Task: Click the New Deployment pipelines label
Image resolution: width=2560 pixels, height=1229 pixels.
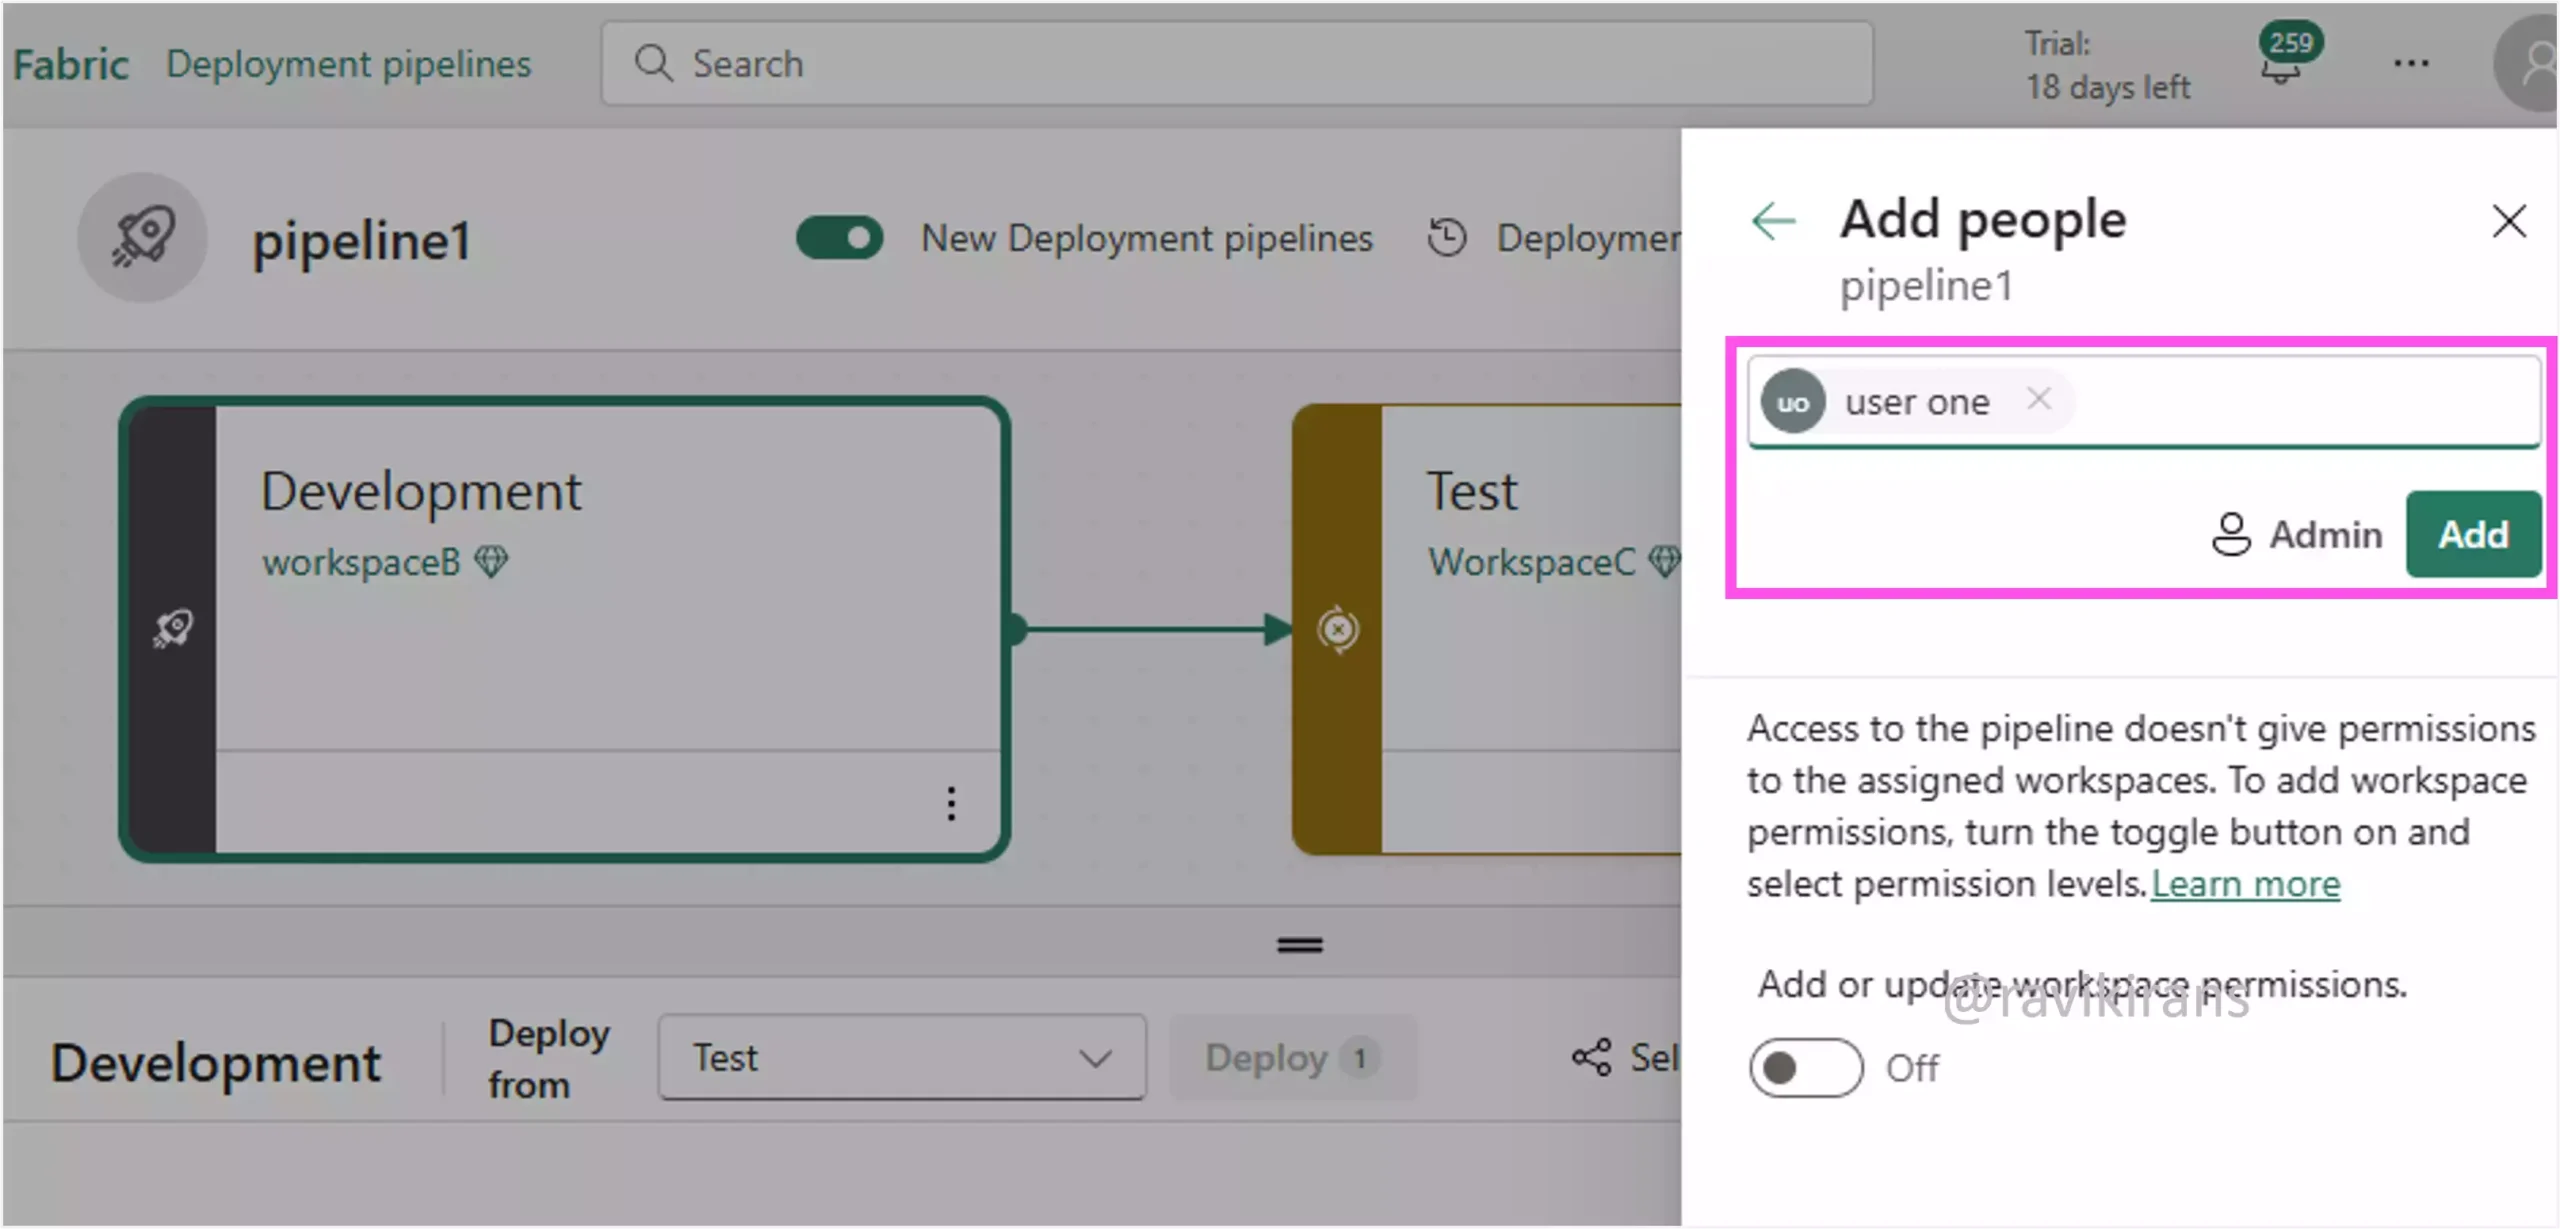Action: tap(1146, 238)
